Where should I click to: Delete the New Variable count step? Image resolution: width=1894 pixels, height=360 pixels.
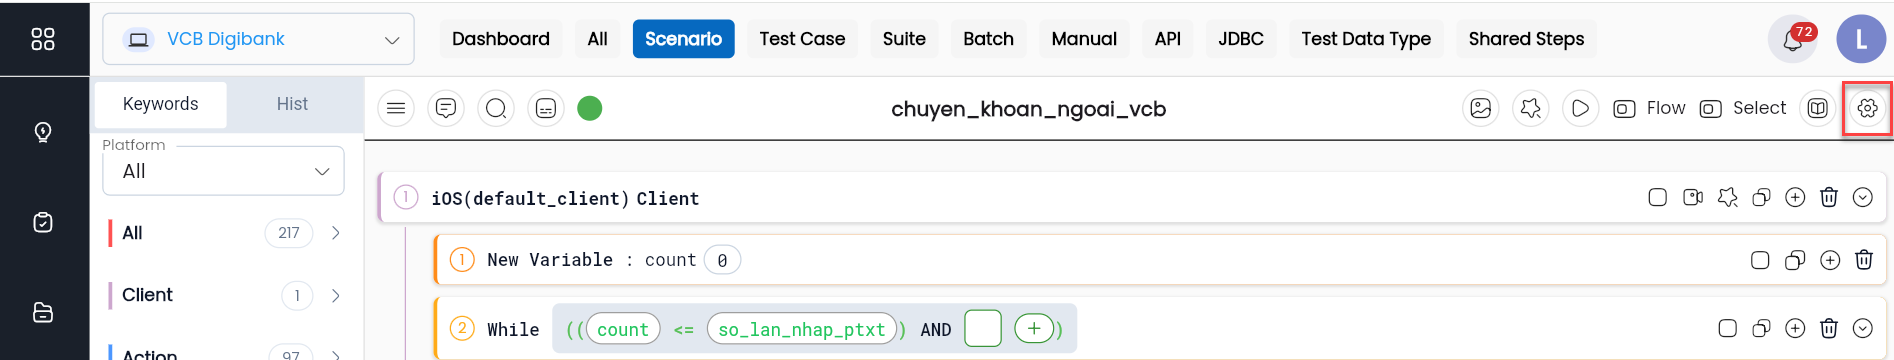[x=1864, y=260]
